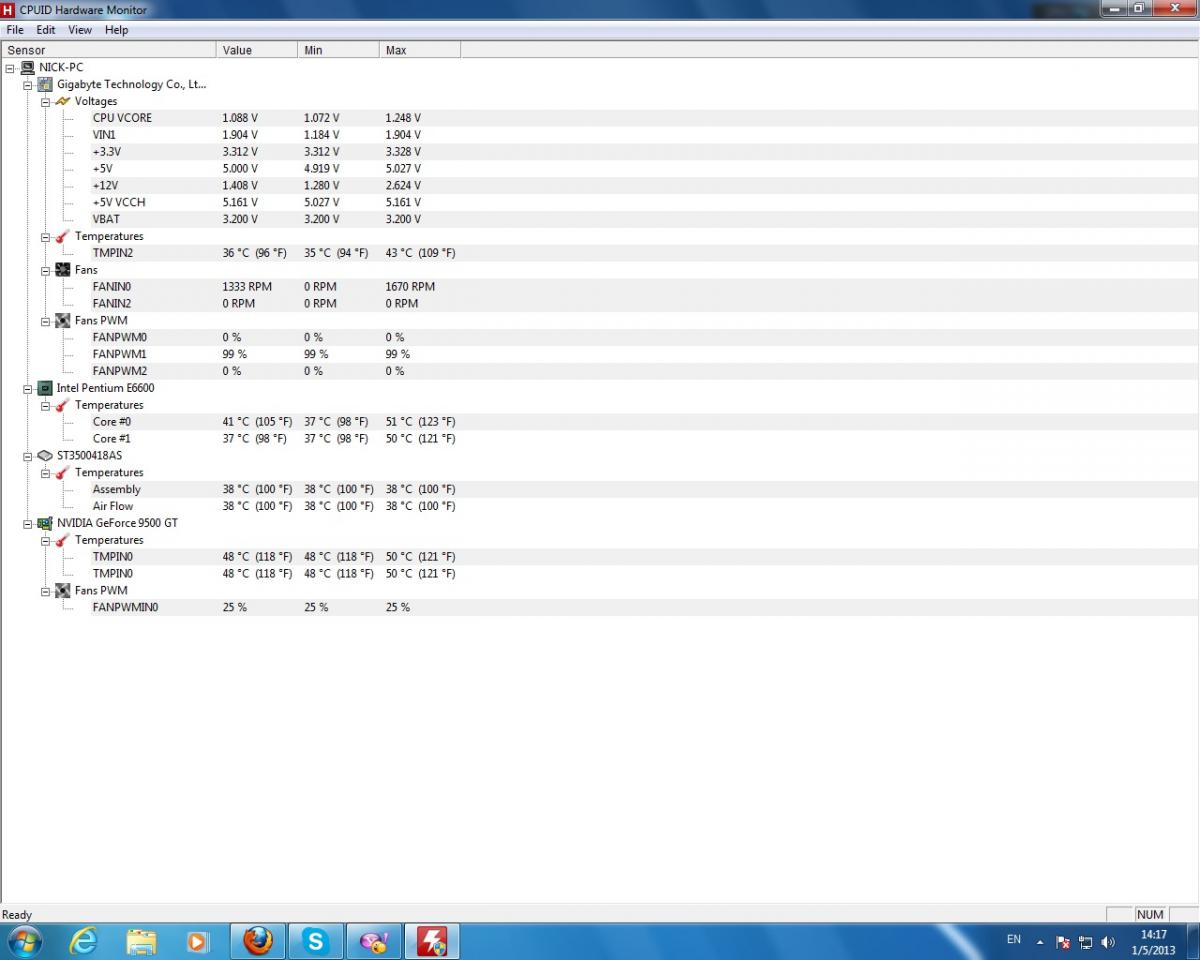Open the Edit menu
The width and height of the screenshot is (1200, 960).
coord(46,30)
